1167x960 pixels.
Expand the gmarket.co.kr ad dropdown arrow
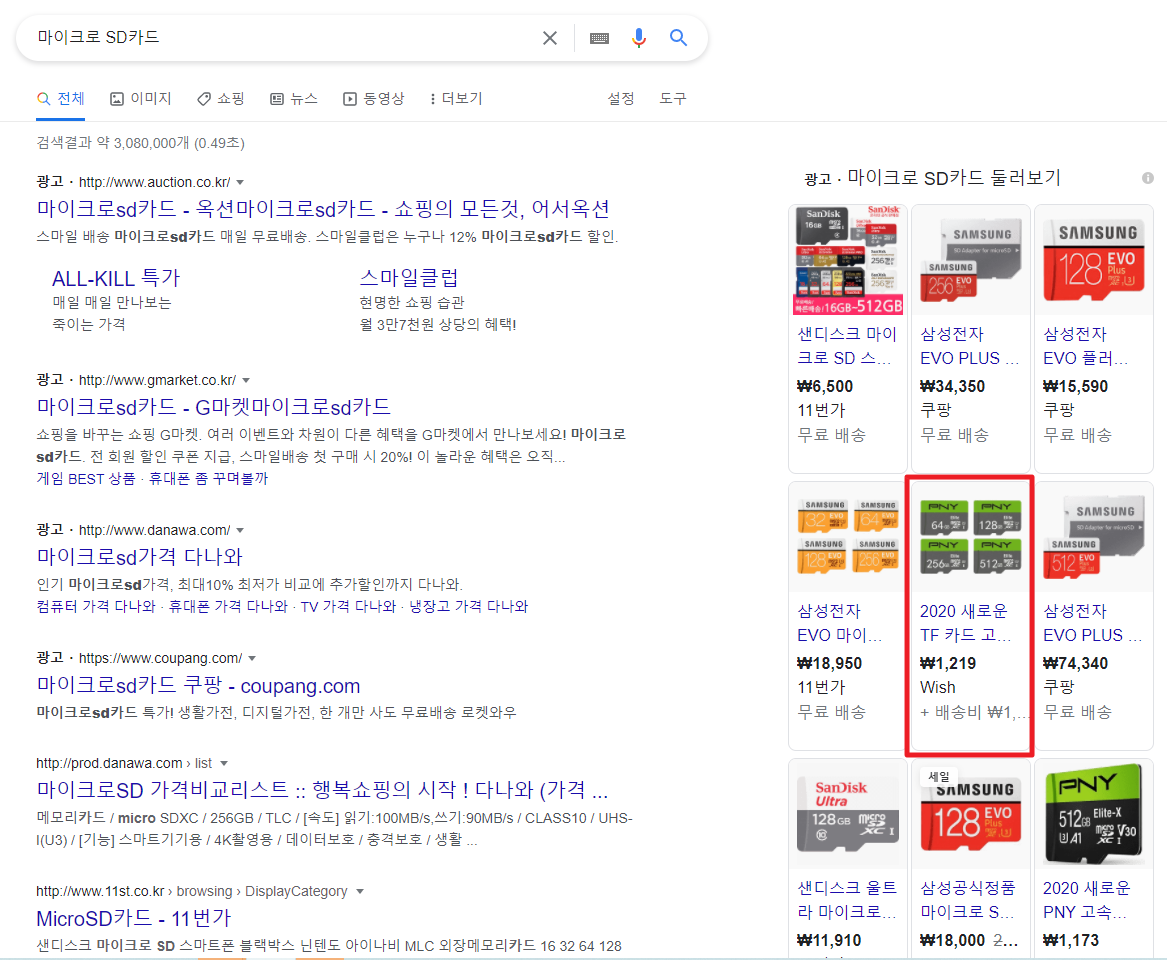click(x=246, y=380)
